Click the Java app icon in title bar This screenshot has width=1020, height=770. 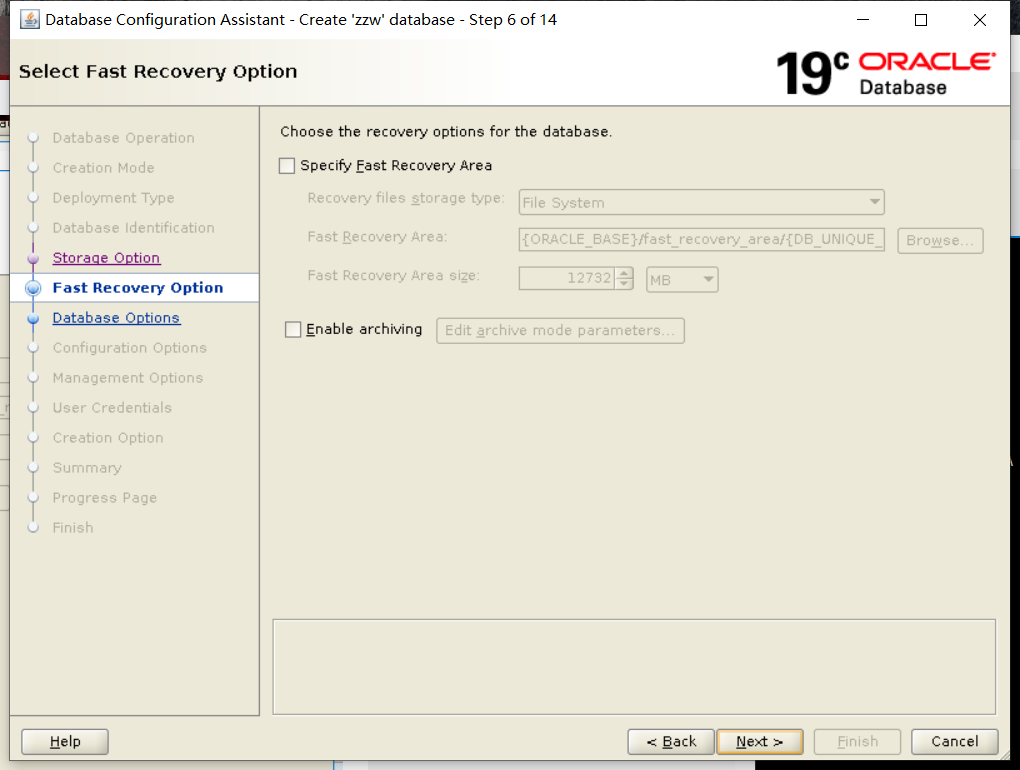point(29,20)
